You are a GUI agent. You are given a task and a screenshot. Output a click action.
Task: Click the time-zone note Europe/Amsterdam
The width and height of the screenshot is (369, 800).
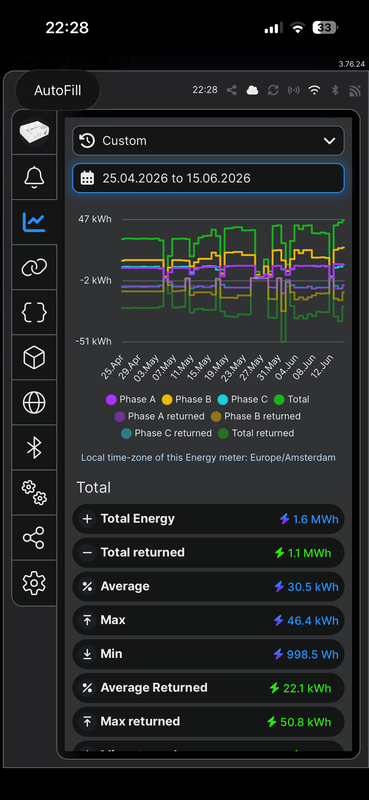208,458
